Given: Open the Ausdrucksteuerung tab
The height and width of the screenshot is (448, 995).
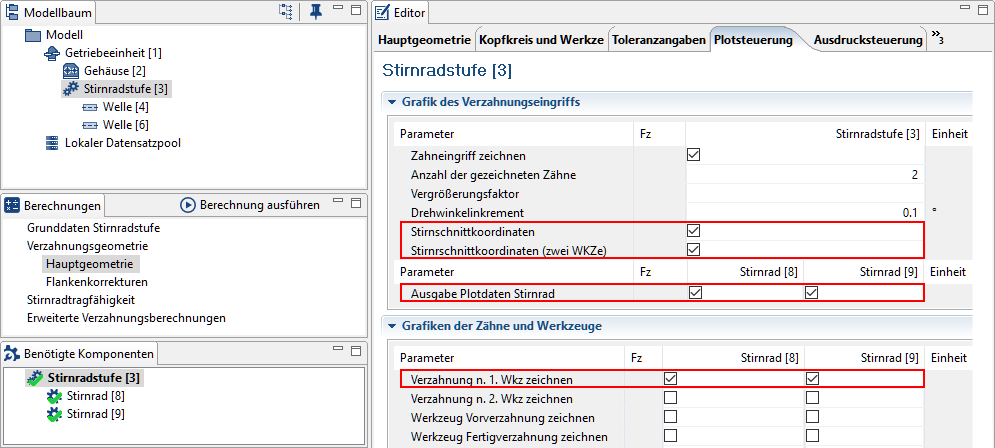Looking at the screenshot, I should pos(867,40).
